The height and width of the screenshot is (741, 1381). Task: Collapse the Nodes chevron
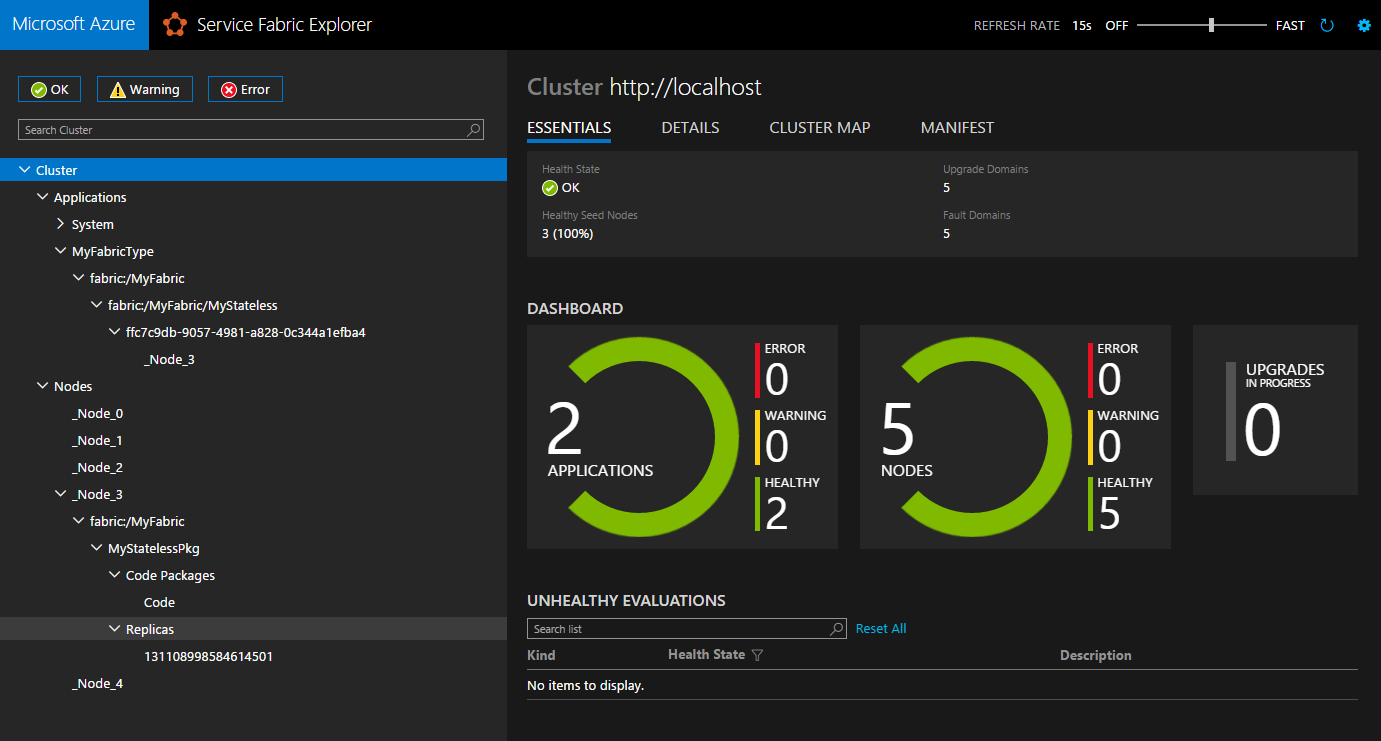(43, 386)
